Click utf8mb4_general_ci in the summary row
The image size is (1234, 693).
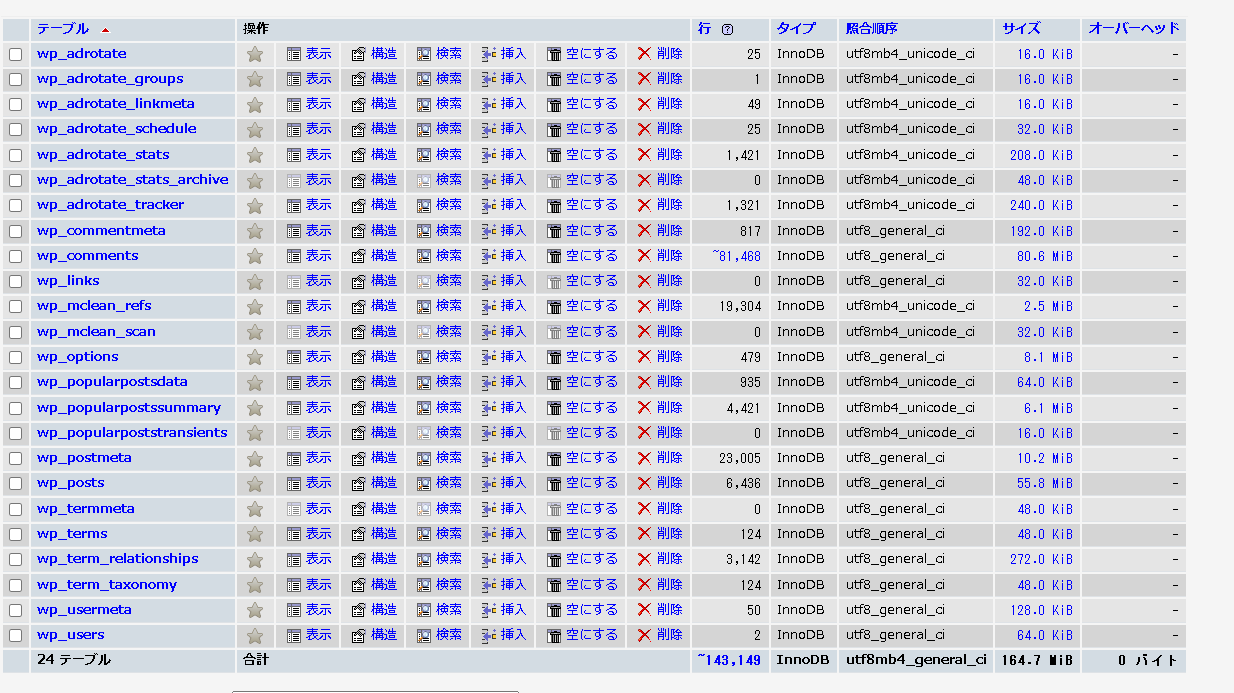(917, 660)
